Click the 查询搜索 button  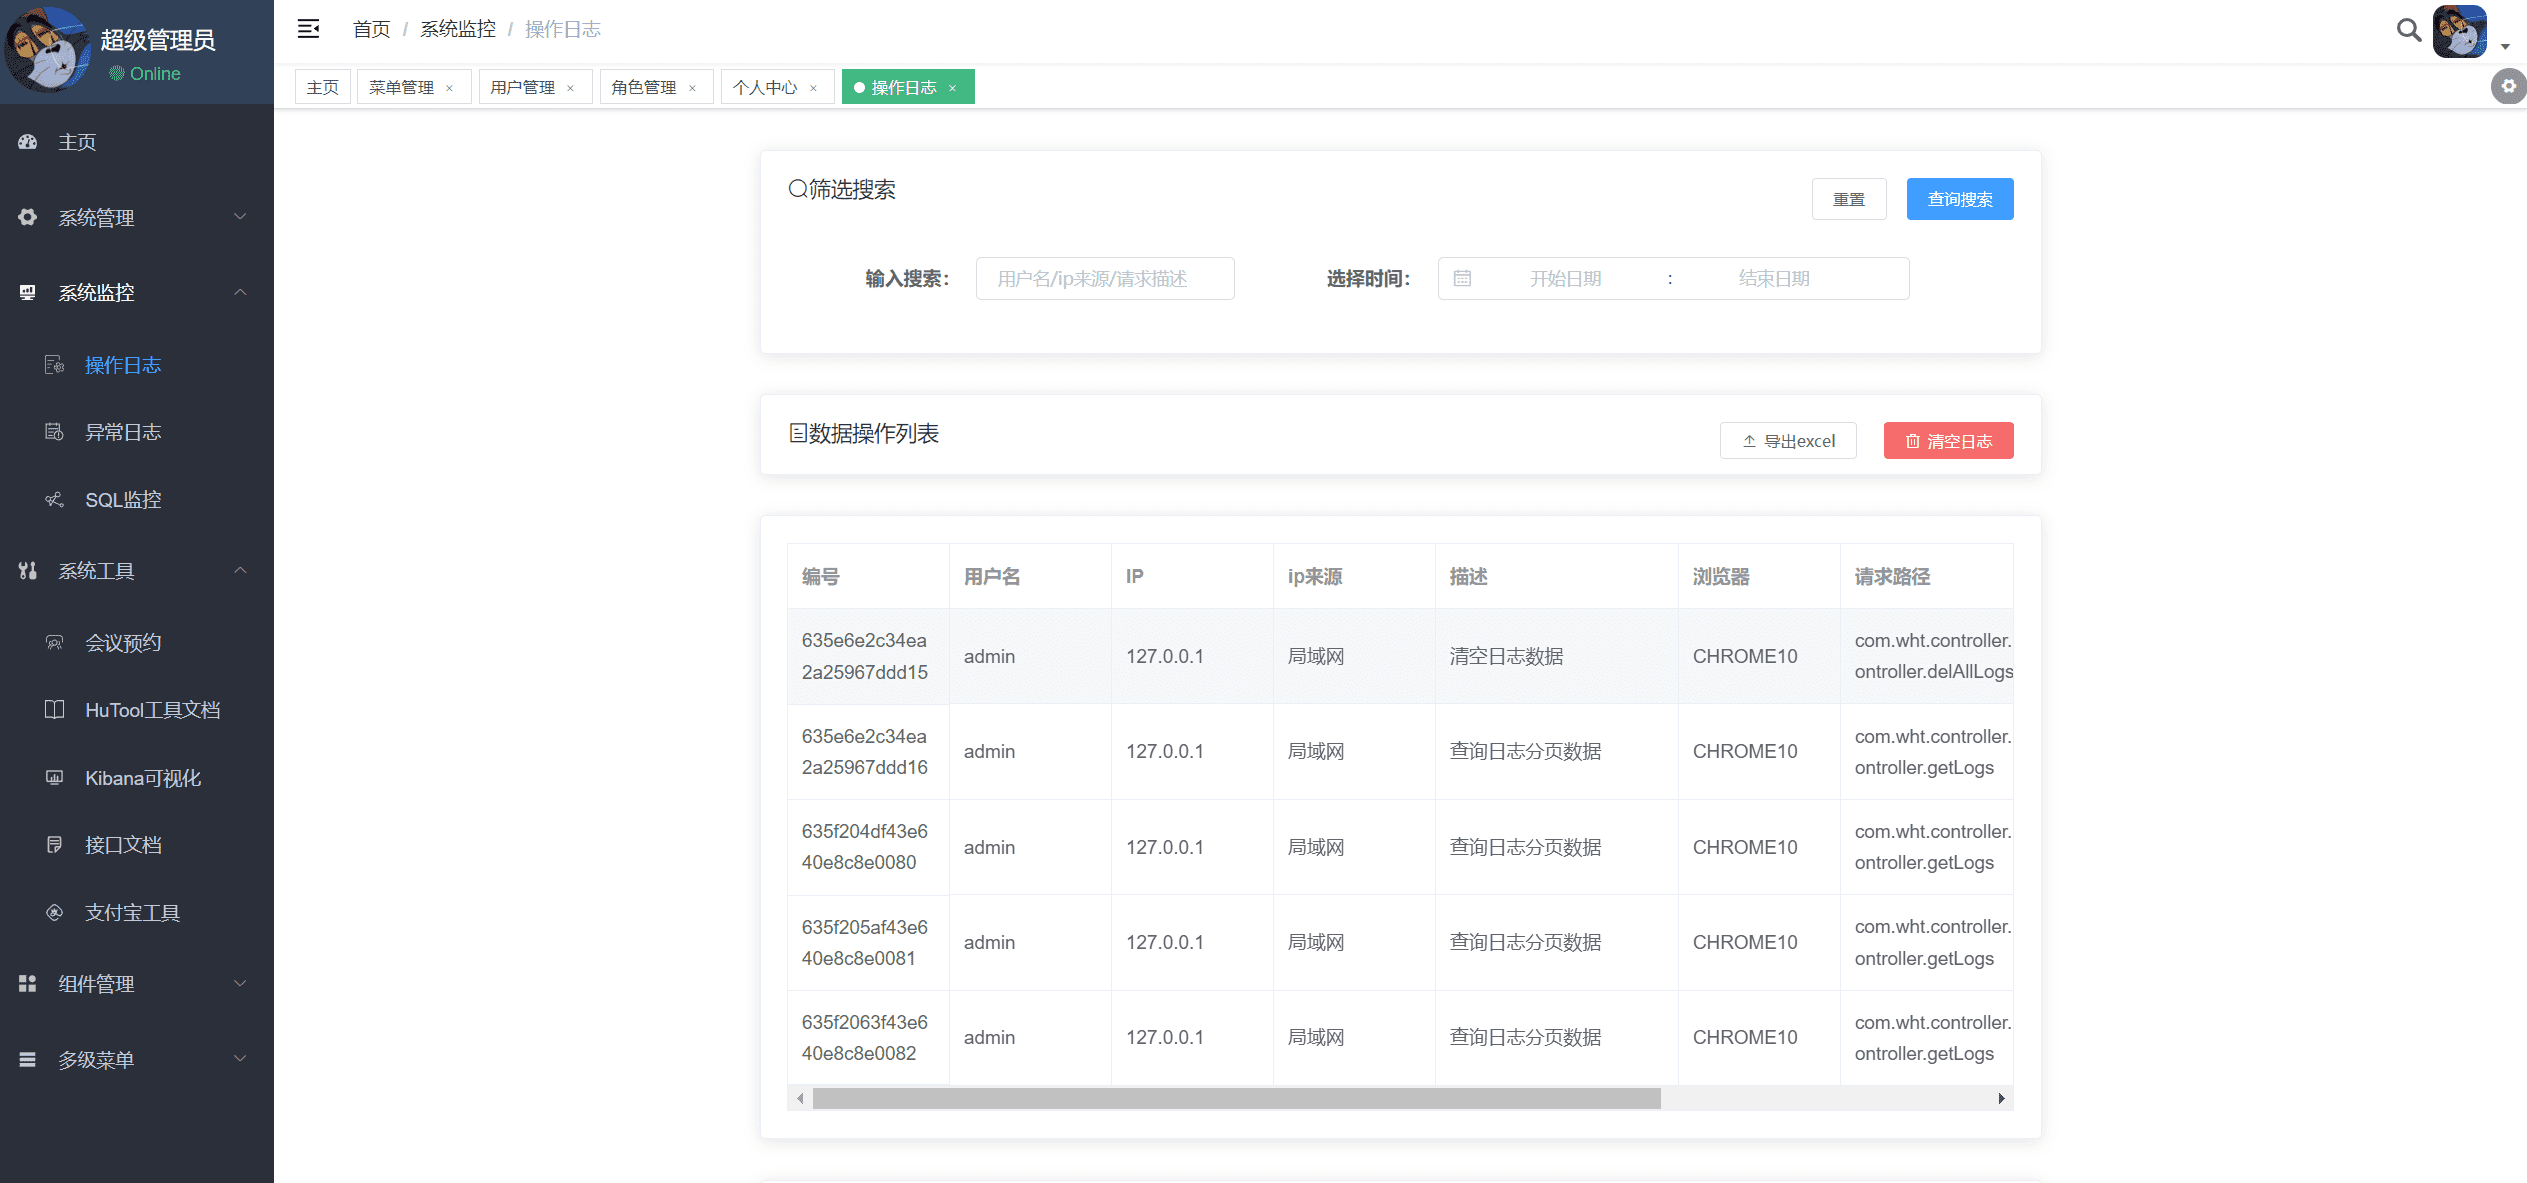(x=1960, y=199)
